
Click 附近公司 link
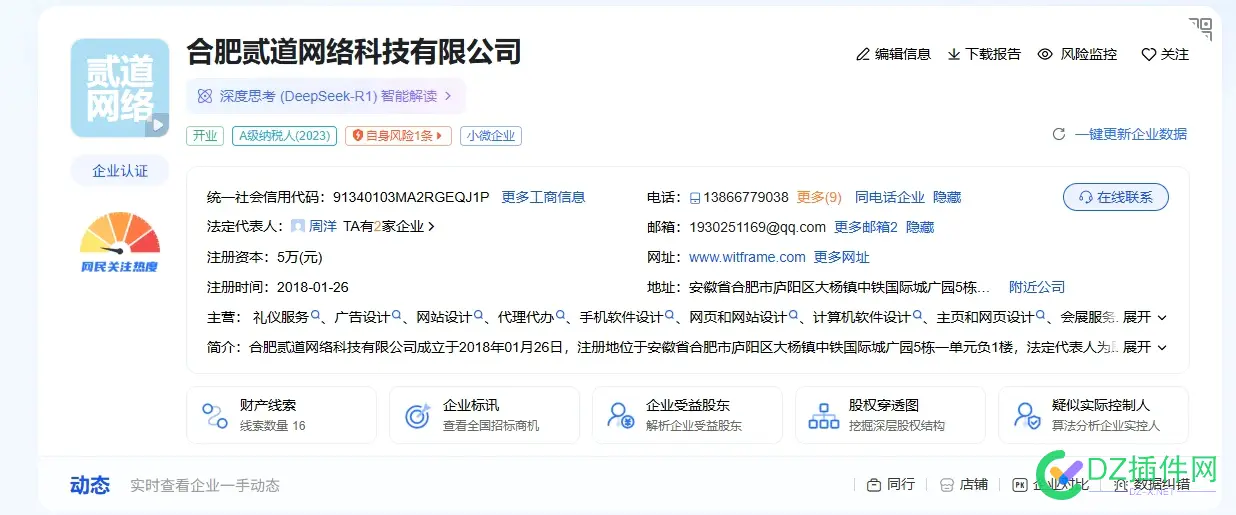coord(1037,287)
